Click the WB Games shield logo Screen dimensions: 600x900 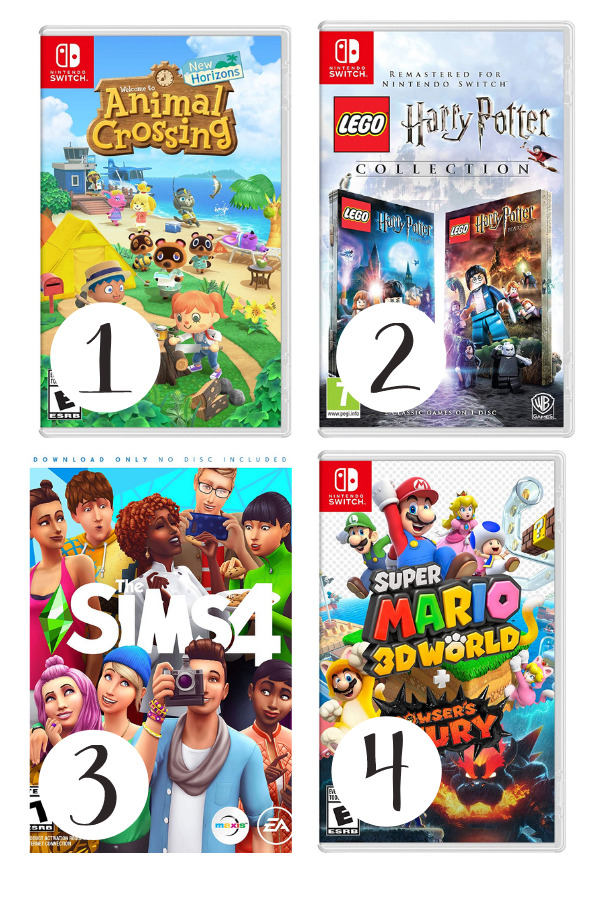(x=543, y=407)
